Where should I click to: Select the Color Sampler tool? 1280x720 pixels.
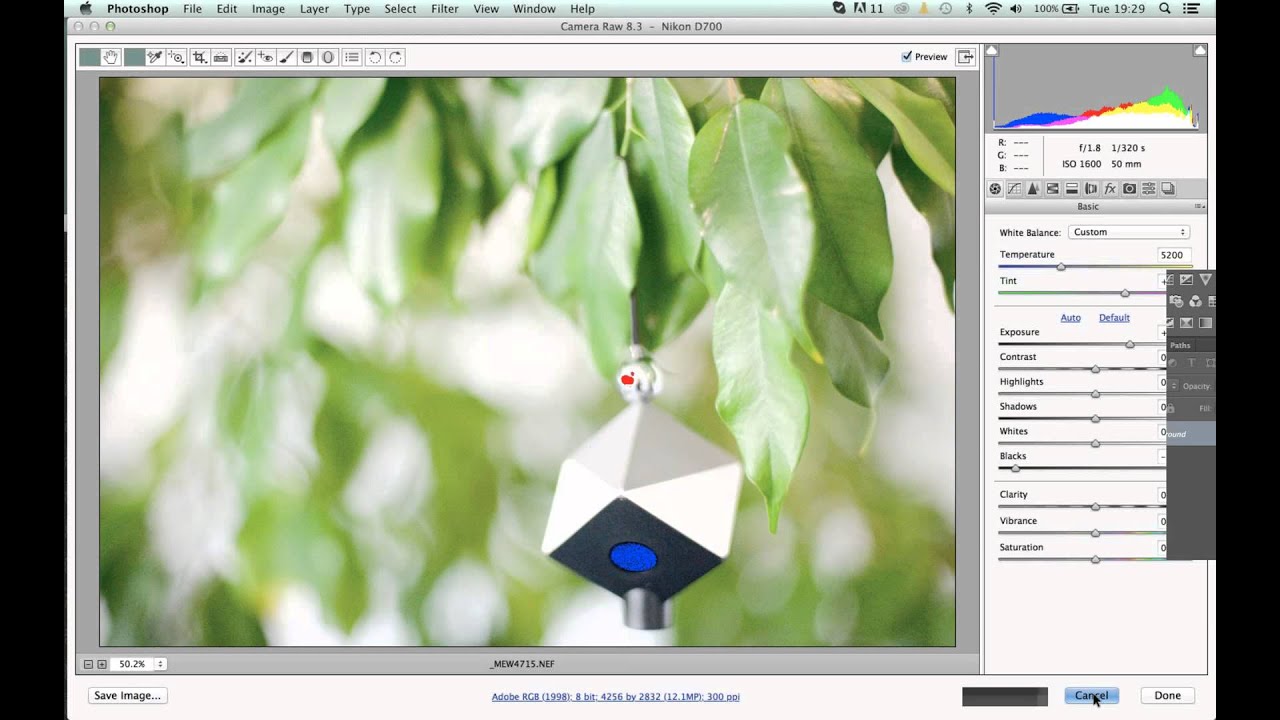click(x=155, y=57)
